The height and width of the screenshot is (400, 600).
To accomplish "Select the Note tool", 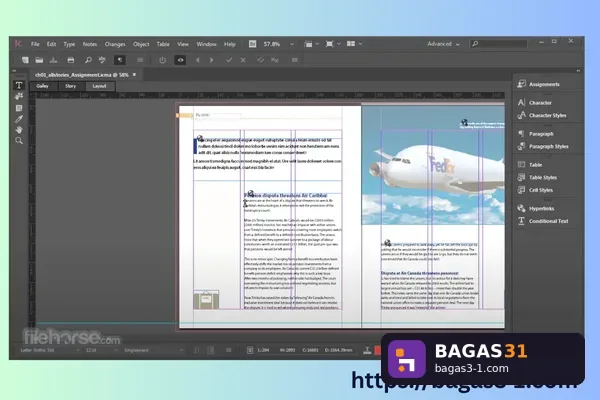I will click(19, 108).
